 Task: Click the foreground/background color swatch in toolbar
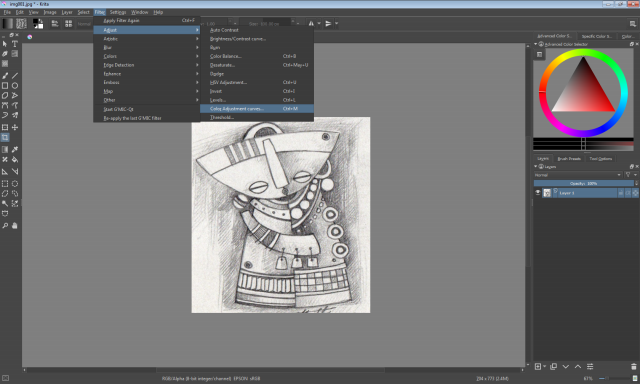(38, 24)
